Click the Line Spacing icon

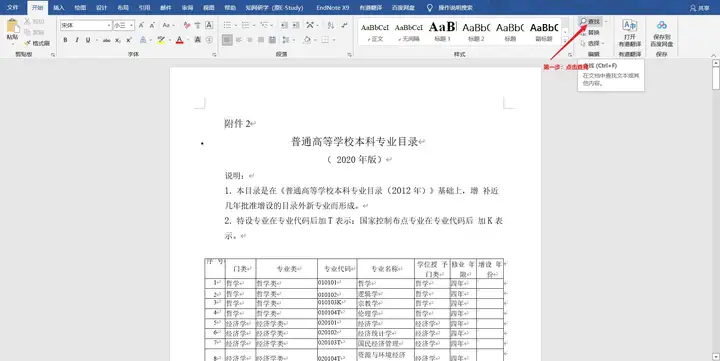coord(286,40)
